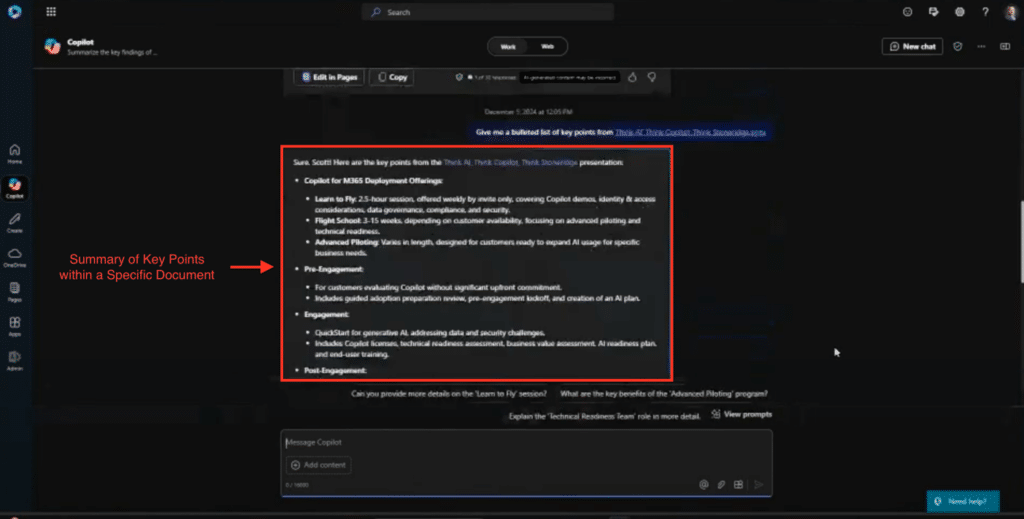Click the Message Copilot text field
The width and height of the screenshot is (1024, 519).
(x=525, y=442)
